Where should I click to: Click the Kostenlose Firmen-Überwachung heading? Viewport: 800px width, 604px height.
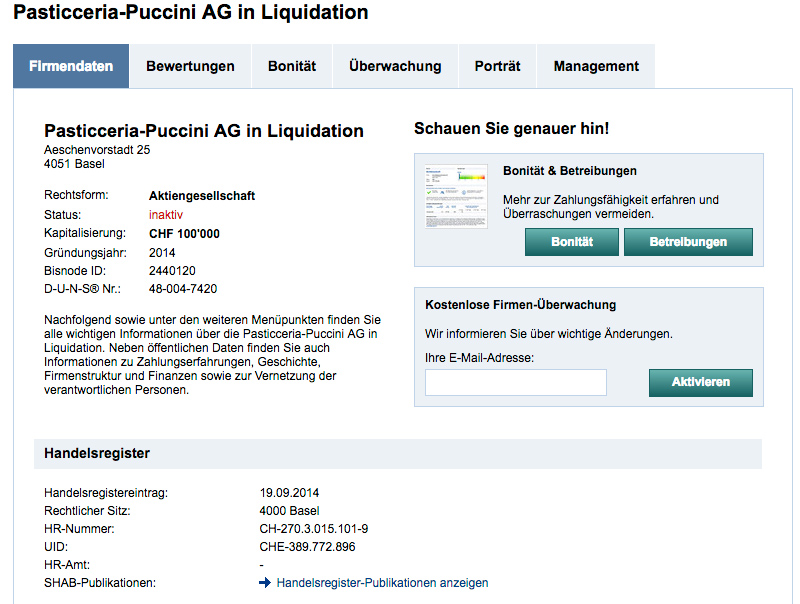[x=520, y=305]
